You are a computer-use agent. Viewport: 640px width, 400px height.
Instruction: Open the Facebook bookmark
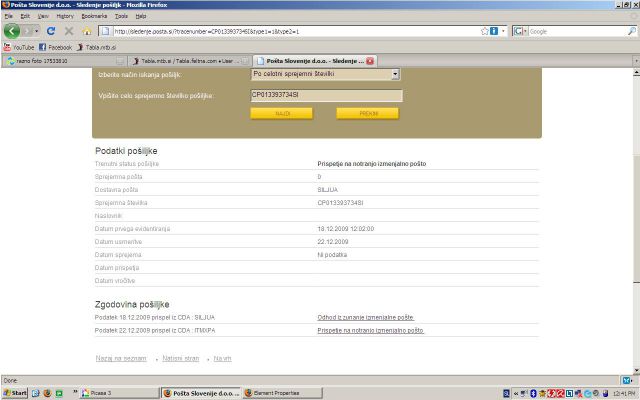55,47
